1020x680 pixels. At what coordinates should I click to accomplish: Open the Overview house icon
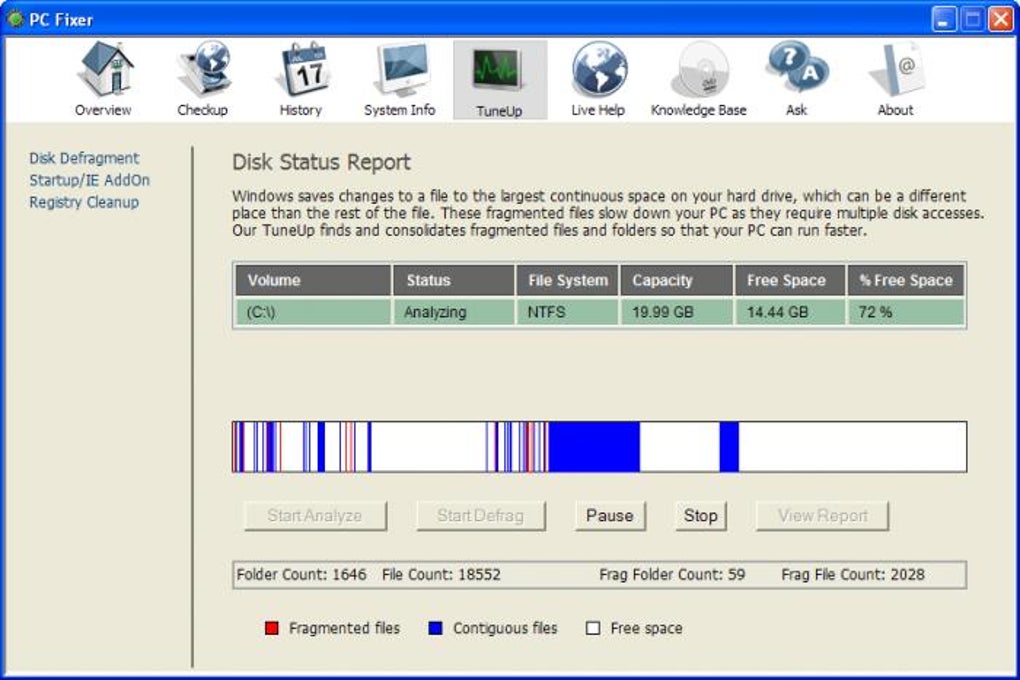coord(104,68)
